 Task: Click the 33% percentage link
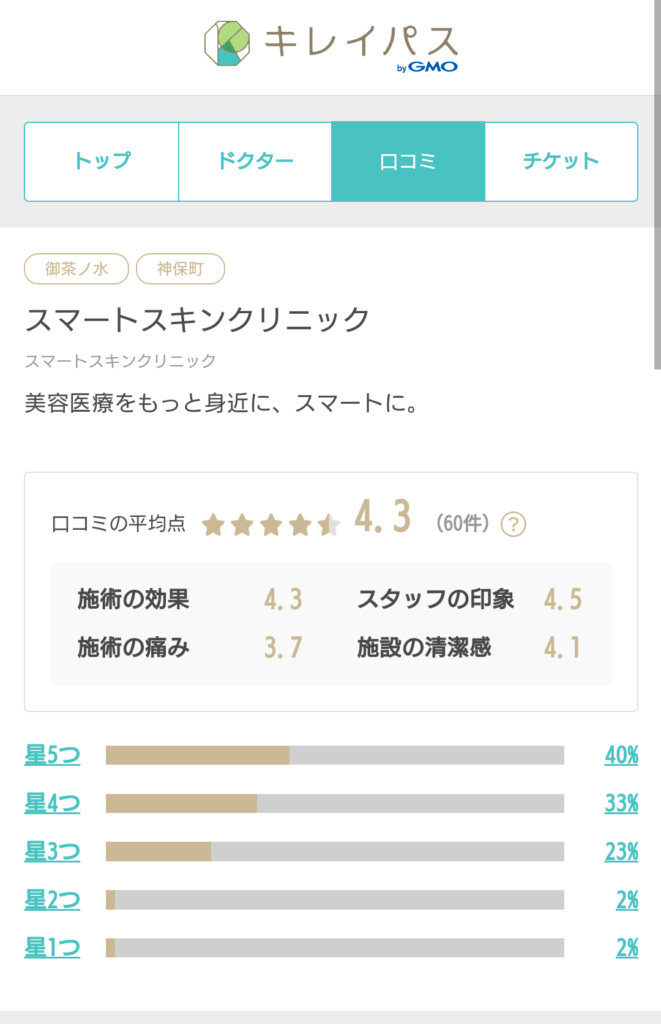[x=621, y=803]
